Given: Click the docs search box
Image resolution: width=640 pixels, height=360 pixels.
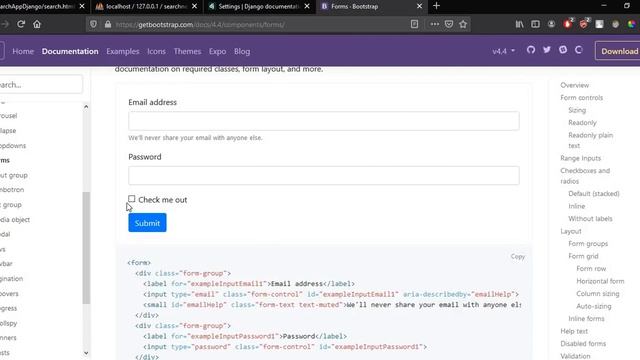Looking at the screenshot, I should [x=40, y=84].
